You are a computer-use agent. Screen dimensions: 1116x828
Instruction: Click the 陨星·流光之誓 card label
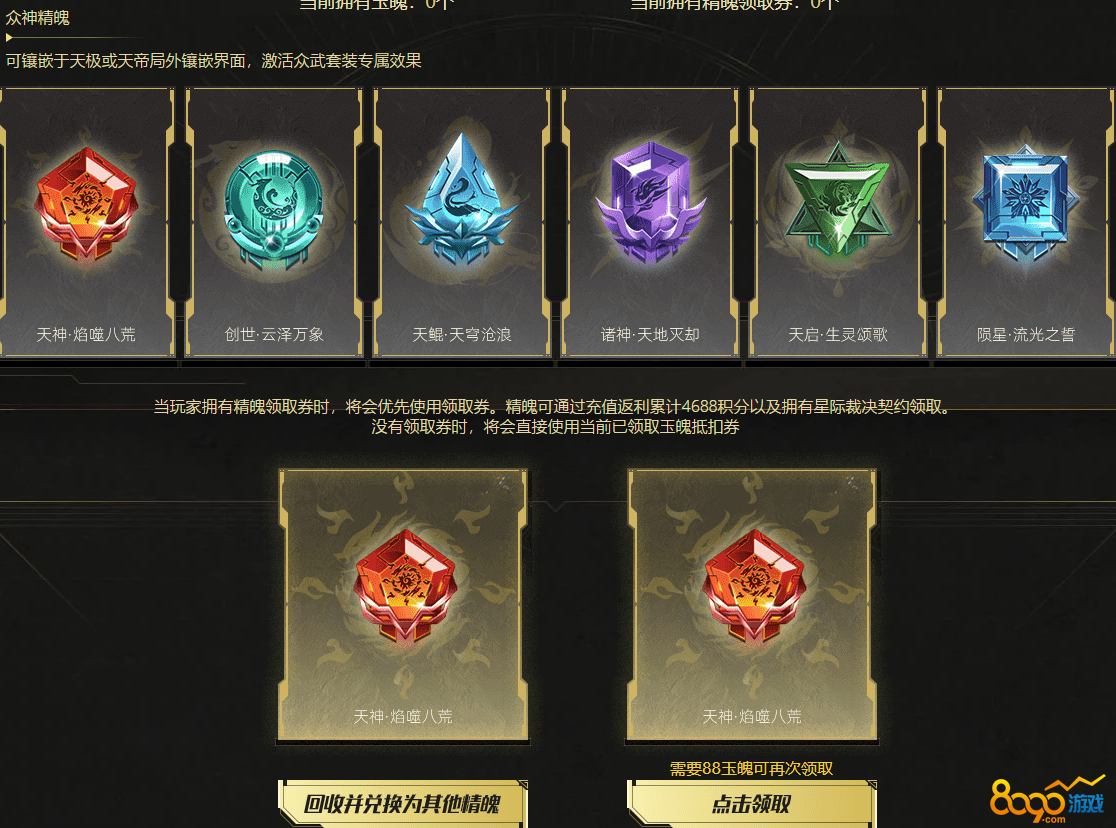[1026, 335]
